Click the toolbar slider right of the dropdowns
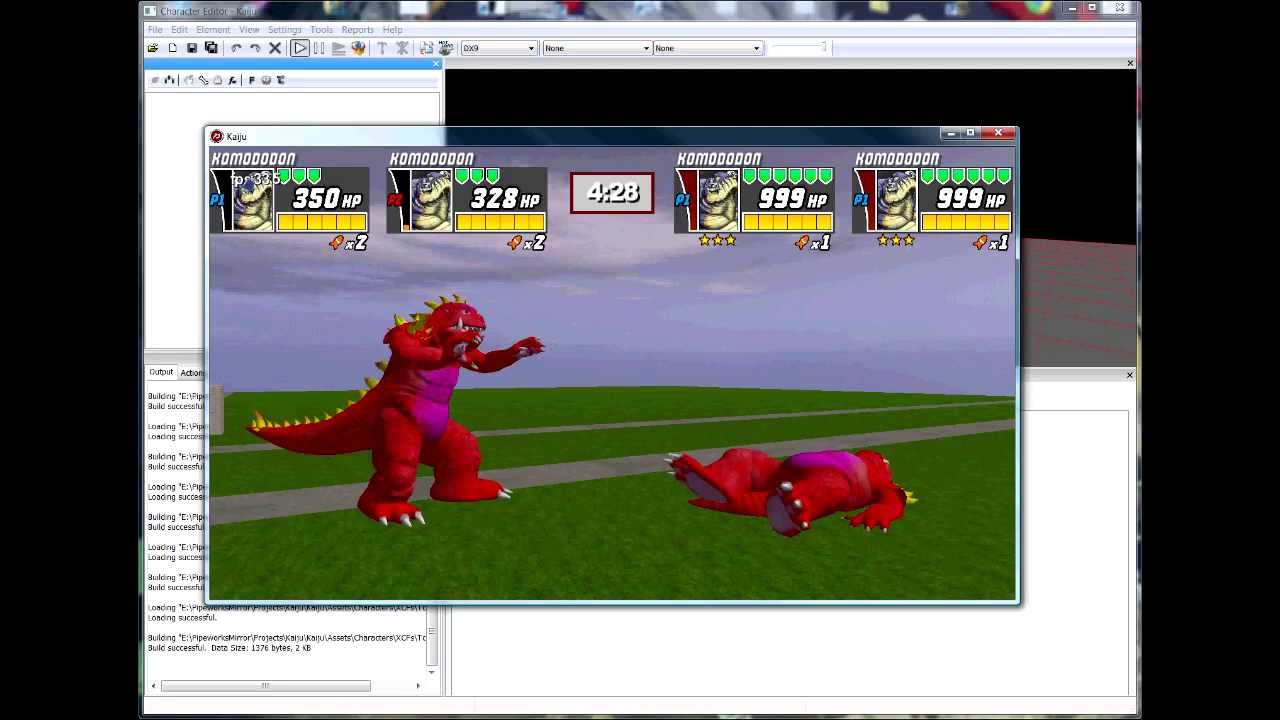The image size is (1280, 720). (x=798, y=48)
